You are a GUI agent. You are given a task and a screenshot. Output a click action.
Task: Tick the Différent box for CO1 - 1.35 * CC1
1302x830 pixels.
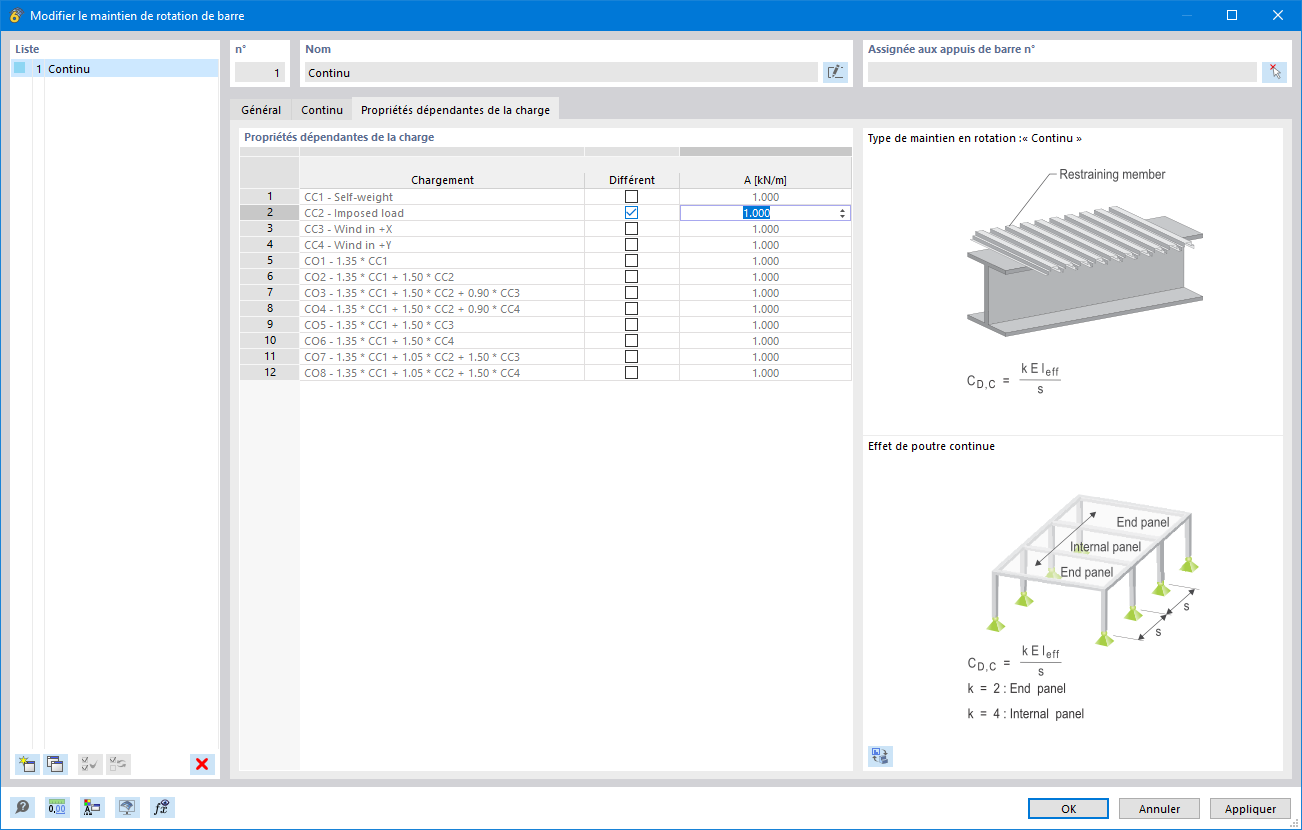tap(631, 261)
